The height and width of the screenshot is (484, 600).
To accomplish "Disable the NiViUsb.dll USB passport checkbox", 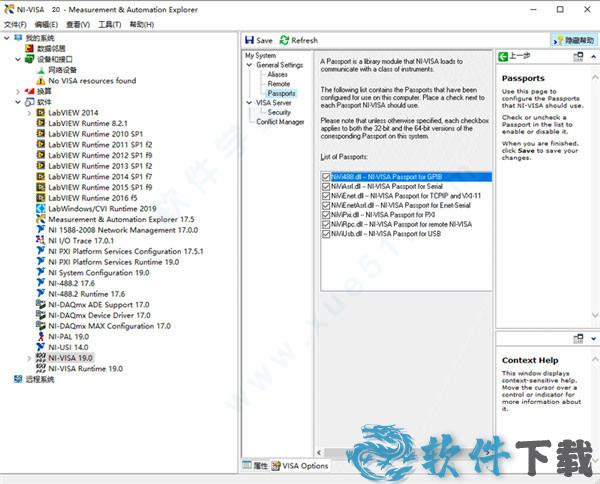I will click(326, 233).
